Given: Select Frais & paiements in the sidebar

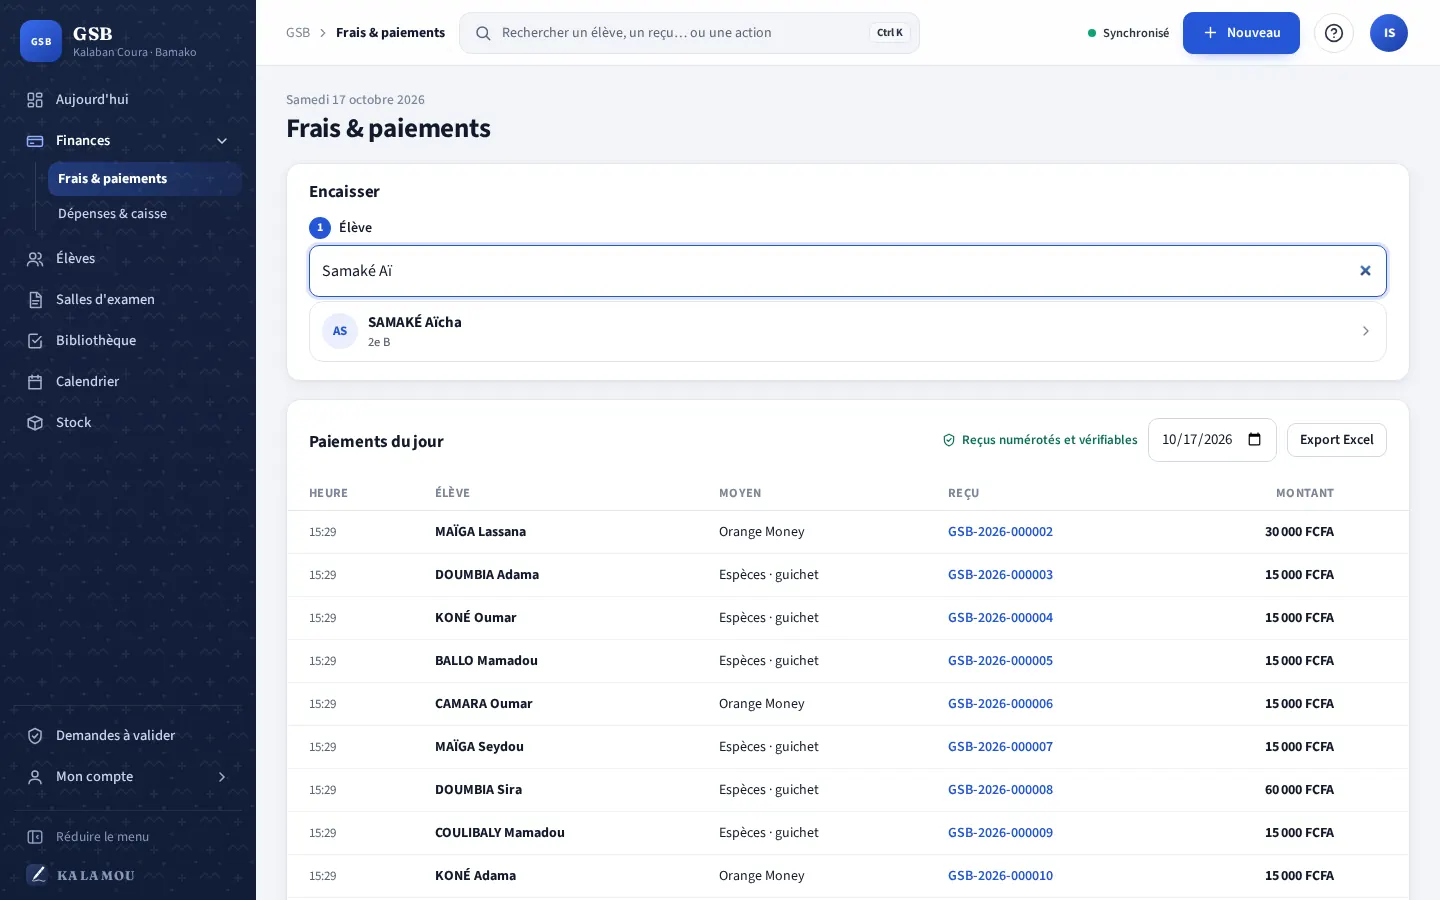Looking at the screenshot, I should pyautogui.click(x=144, y=178).
